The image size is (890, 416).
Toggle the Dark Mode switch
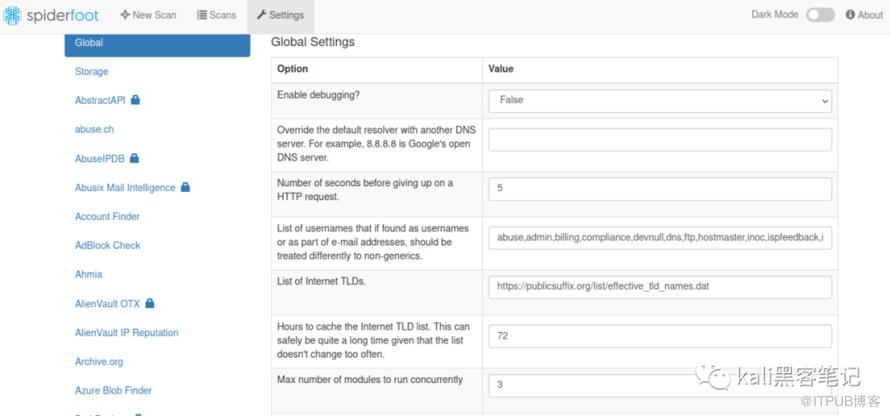tap(820, 15)
